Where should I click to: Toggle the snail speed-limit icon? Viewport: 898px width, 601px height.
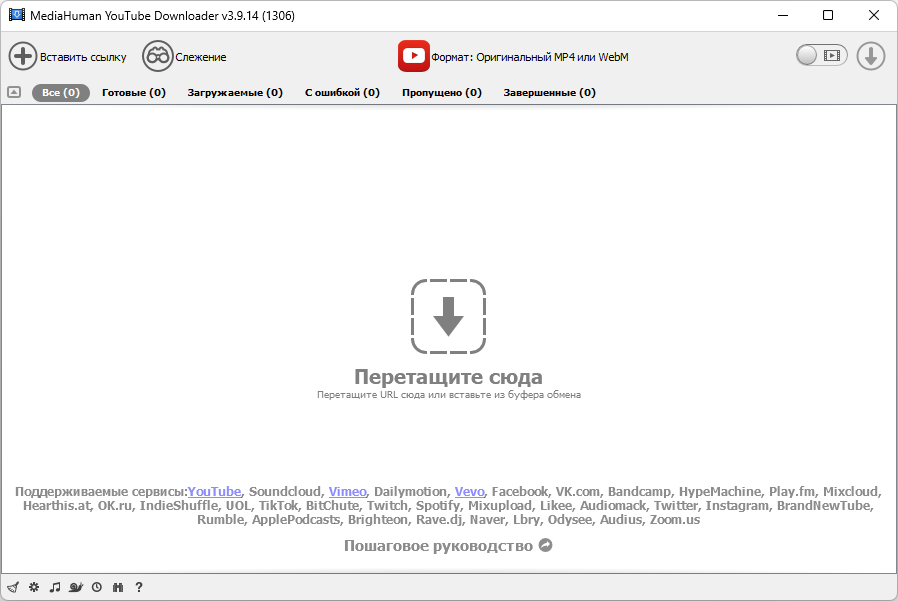pyautogui.click(x=76, y=587)
